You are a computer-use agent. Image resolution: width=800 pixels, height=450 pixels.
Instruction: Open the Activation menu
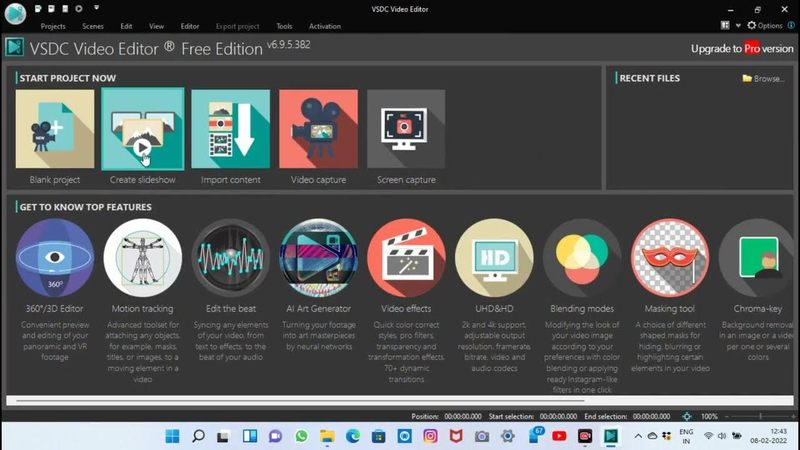pos(325,26)
